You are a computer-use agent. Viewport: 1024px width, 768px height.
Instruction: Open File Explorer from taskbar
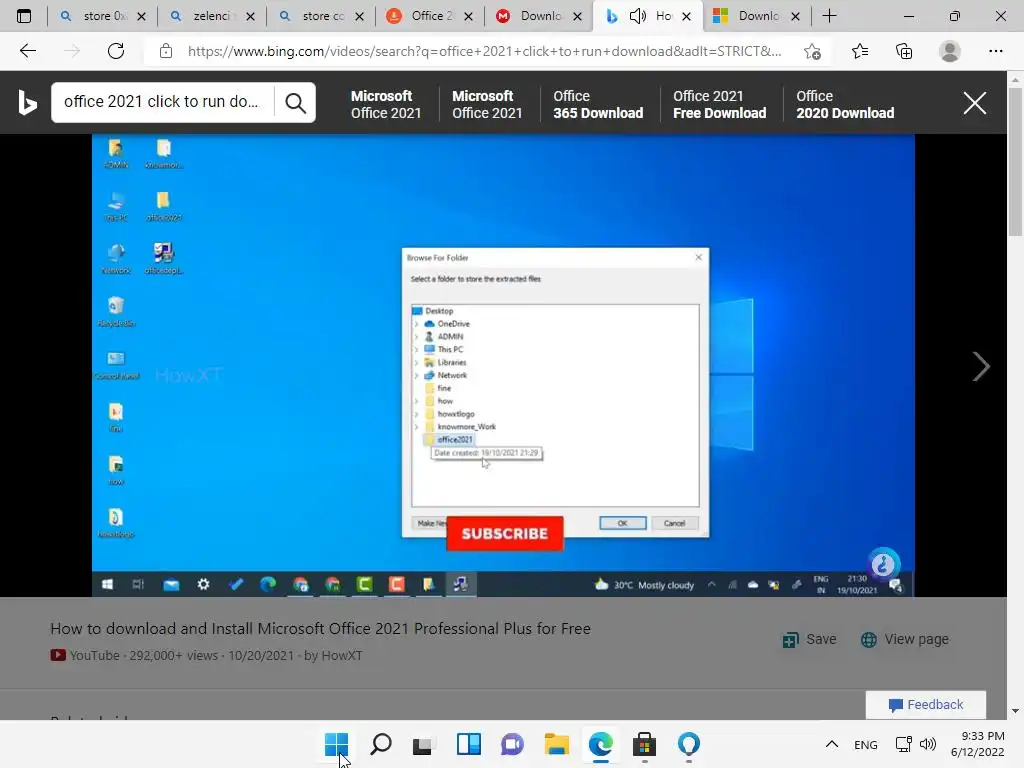coord(556,744)
